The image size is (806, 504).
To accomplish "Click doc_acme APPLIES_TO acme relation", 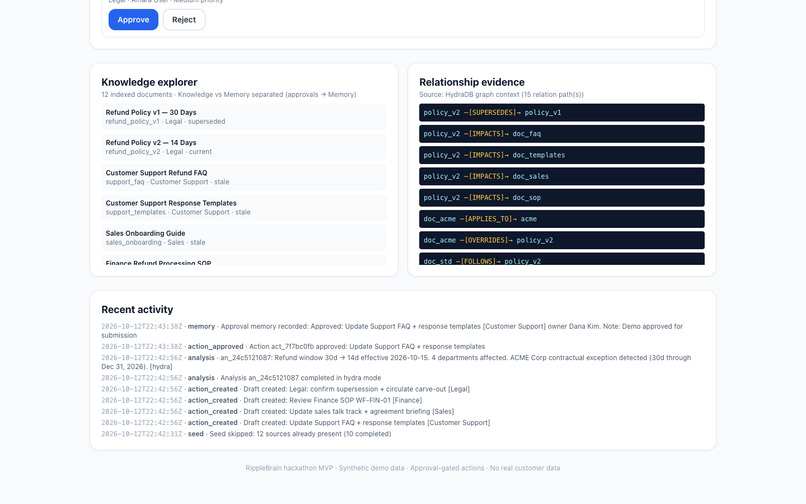I will pos(561,219).
